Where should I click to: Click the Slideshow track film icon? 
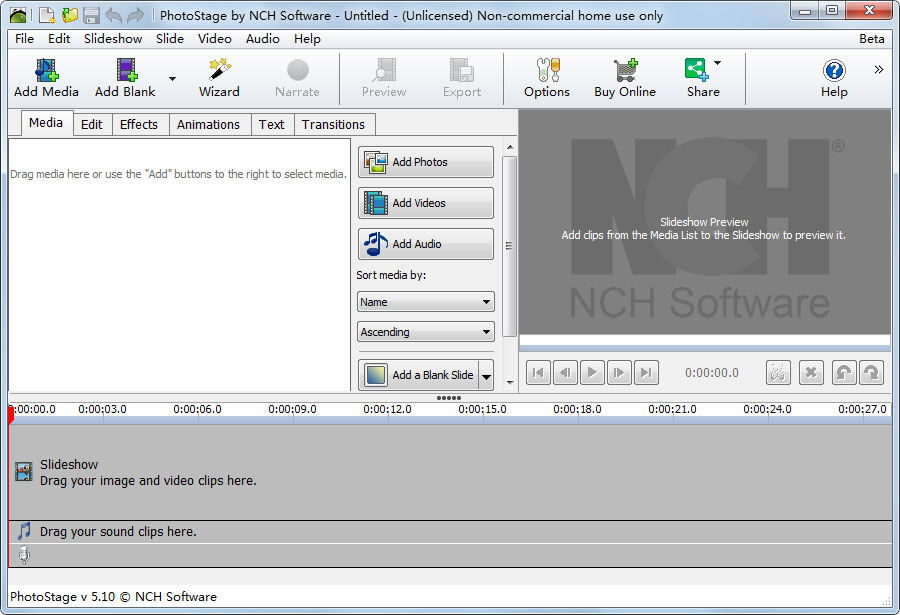click(x=24, y=472)
